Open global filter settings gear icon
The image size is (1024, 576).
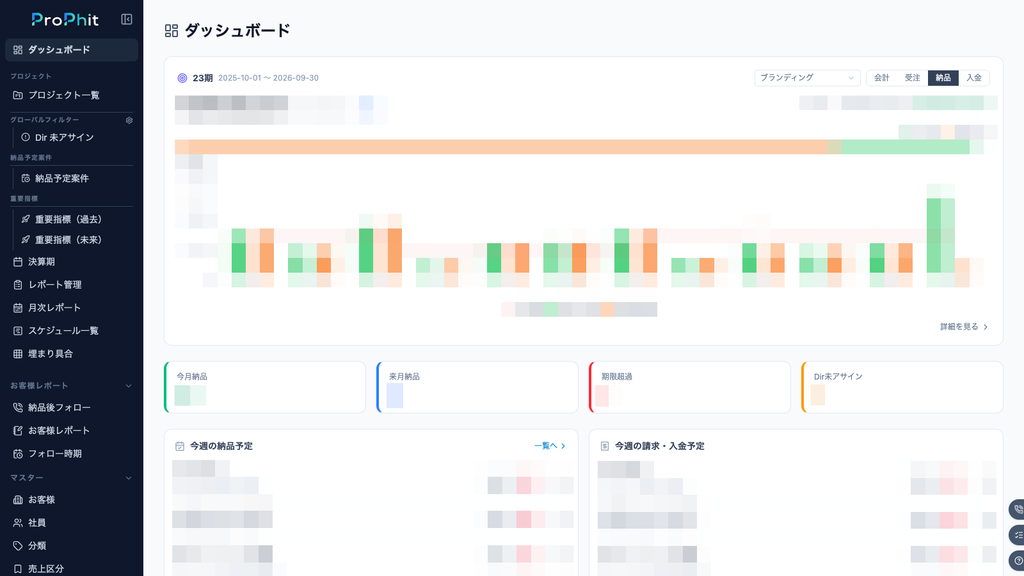point(129,120)
